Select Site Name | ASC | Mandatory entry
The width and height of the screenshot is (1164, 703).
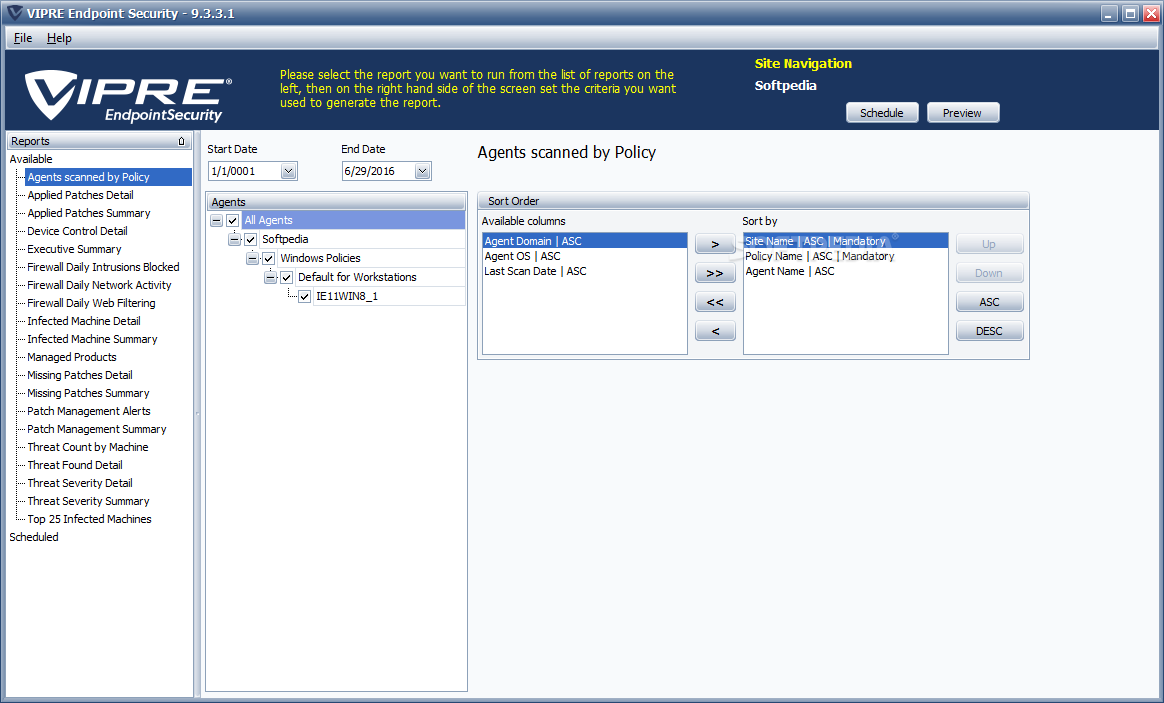point(846,241)
